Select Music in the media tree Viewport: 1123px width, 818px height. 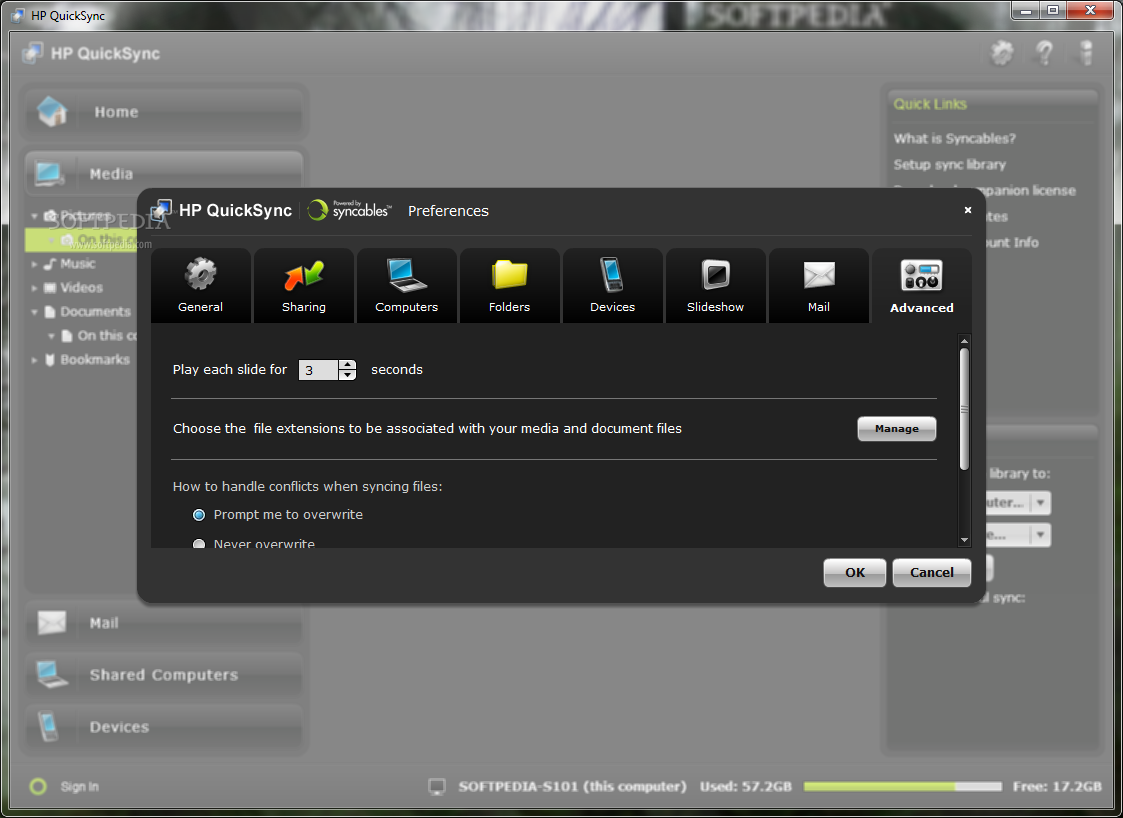(x=77, y=264)
